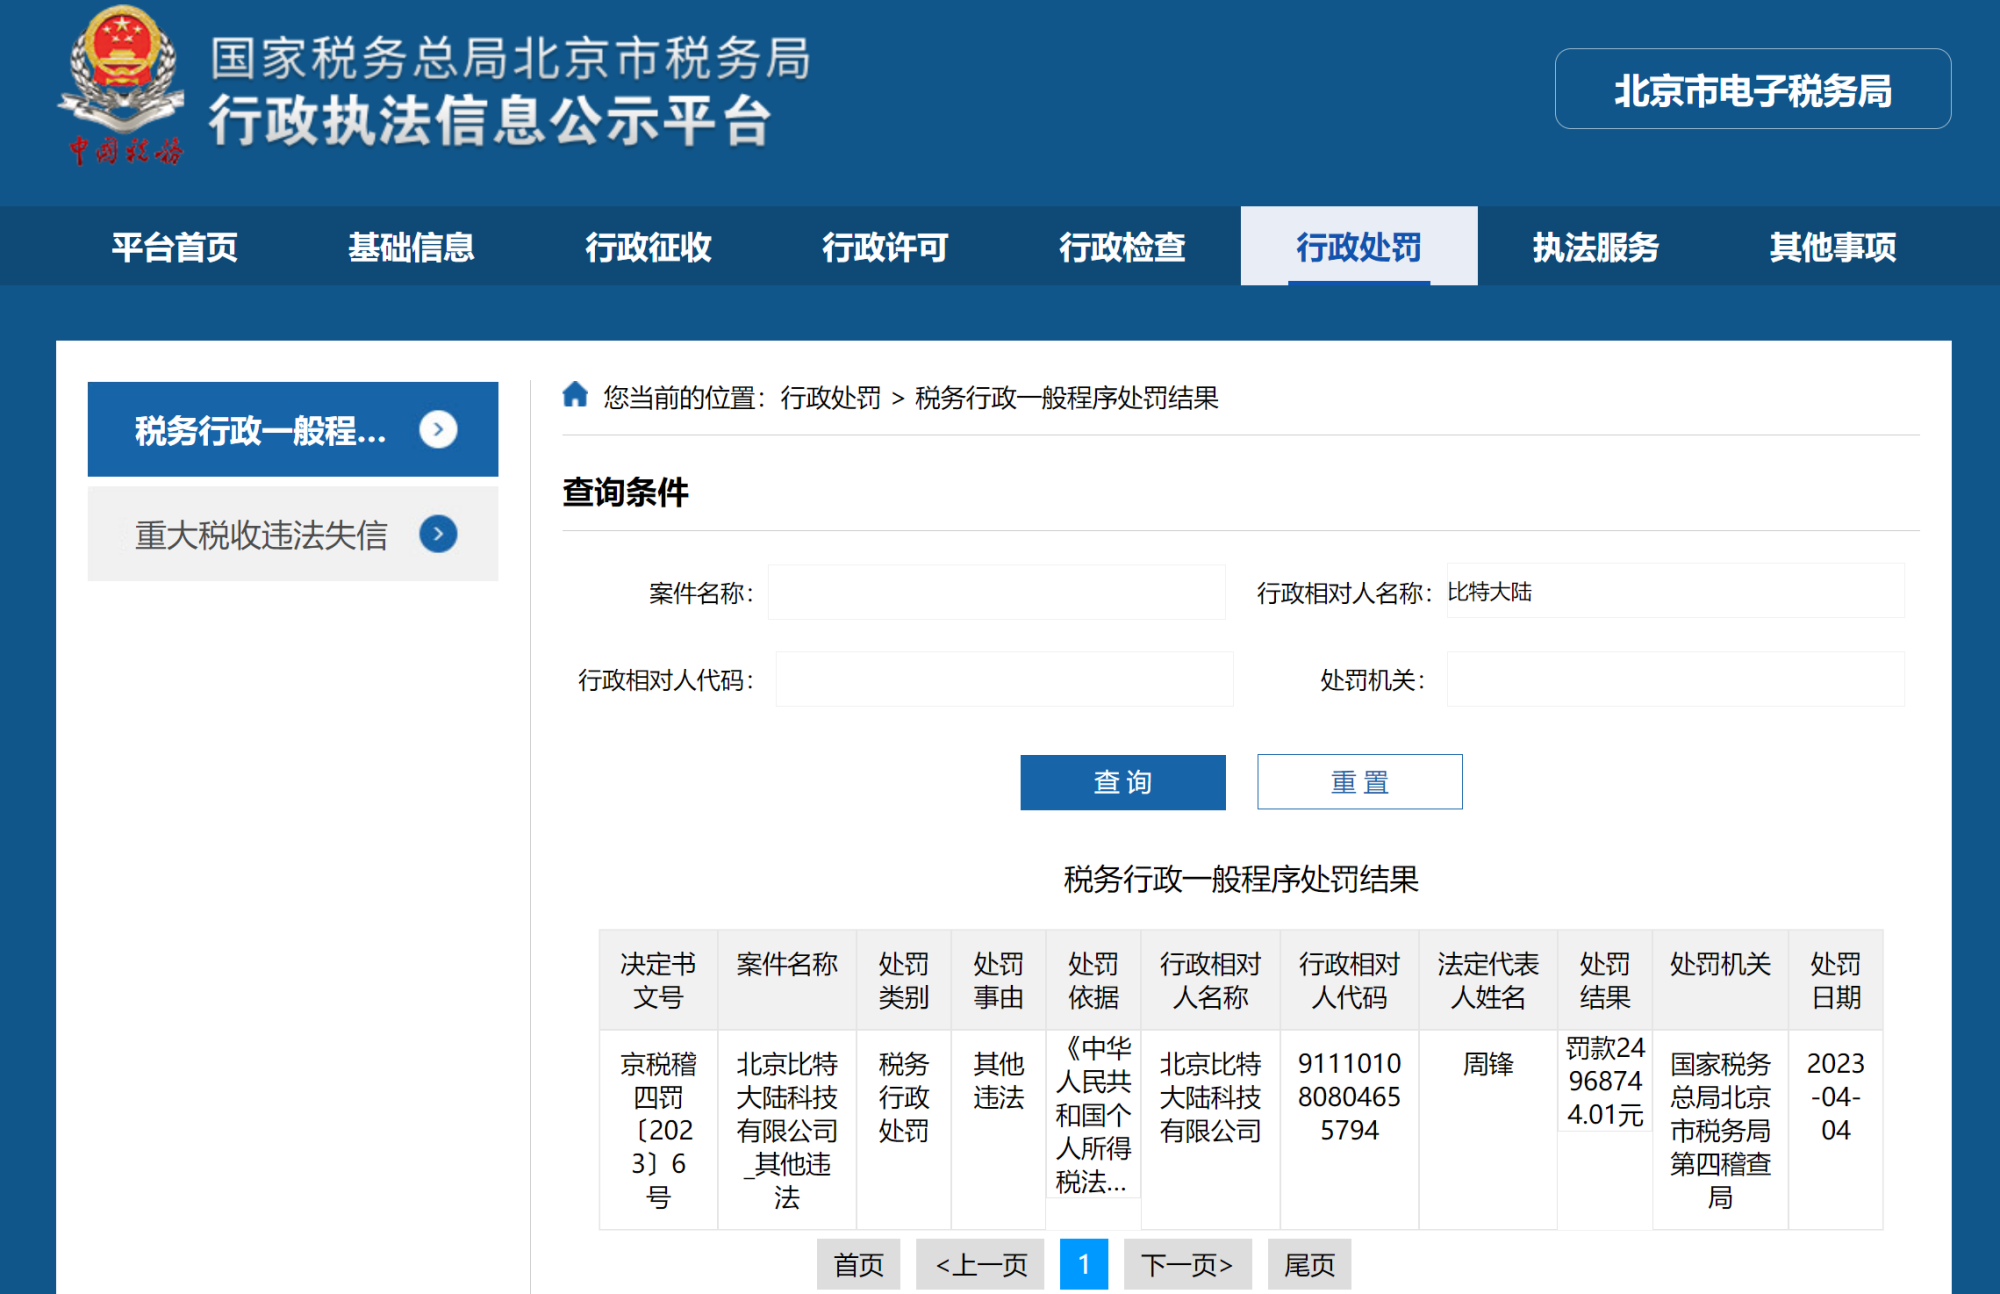
Task: Click the home icon in the breadcrumb
Action: coord(575,395)
